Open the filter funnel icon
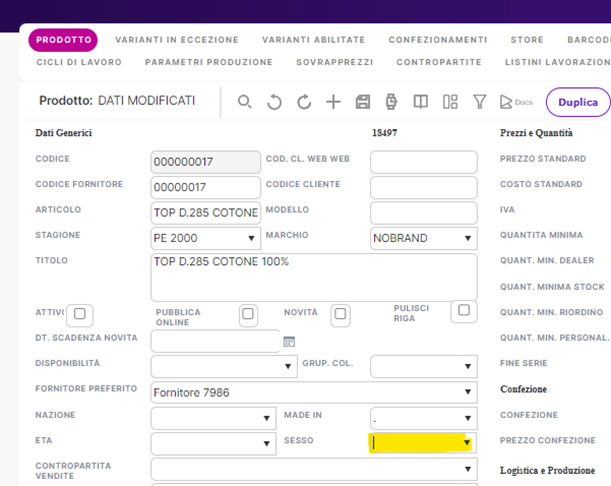611x486 pixels. tap(479, 102)
